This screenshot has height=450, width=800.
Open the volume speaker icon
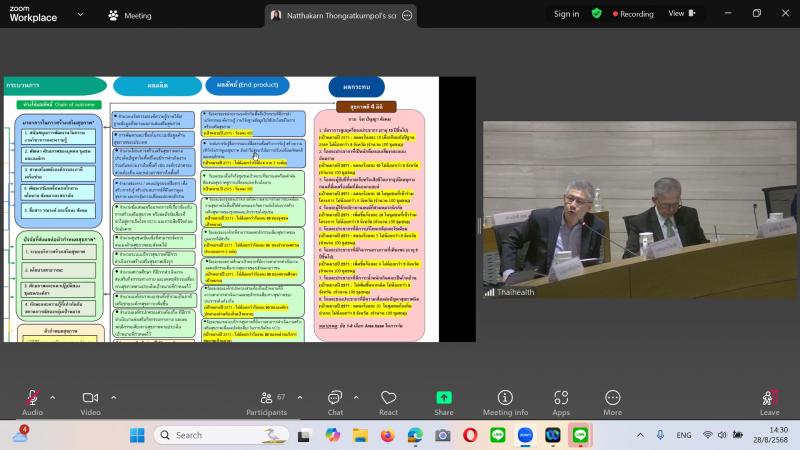722,435
